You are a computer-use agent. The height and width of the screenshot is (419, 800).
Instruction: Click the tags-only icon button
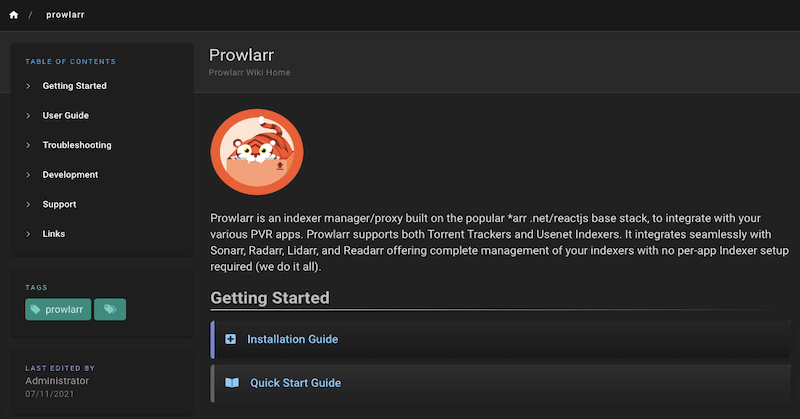(110, 310)
